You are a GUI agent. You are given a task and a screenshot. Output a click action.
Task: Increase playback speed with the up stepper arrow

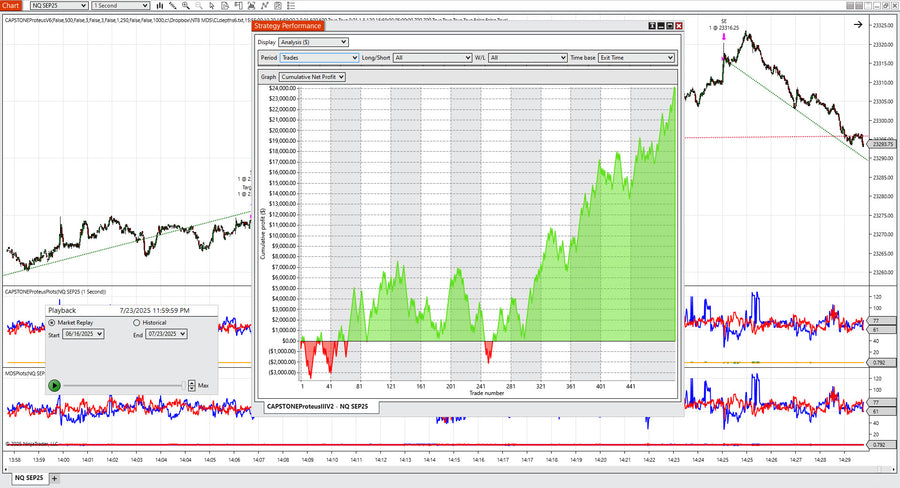[x=192, y=383]
